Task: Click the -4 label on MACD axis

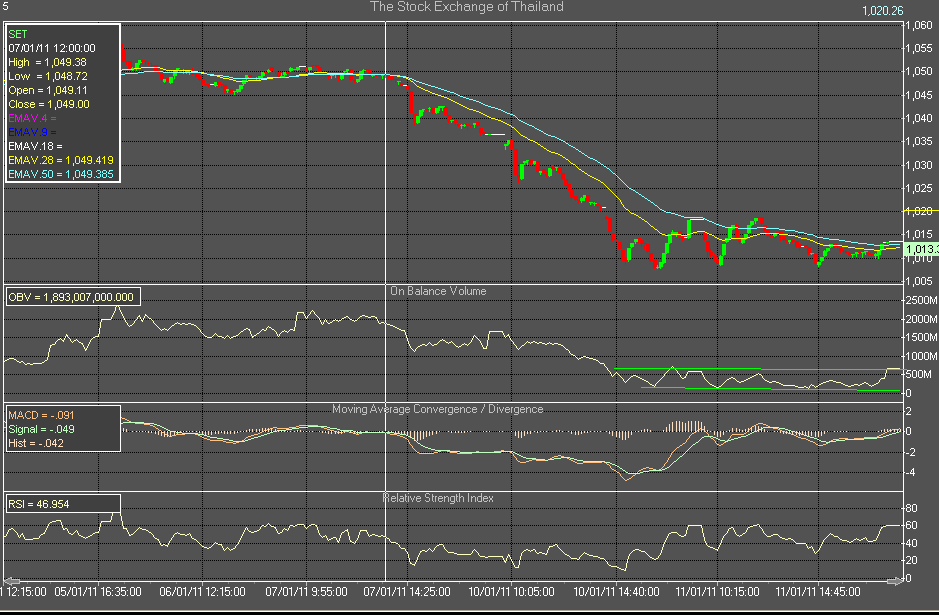Action: 908,472
